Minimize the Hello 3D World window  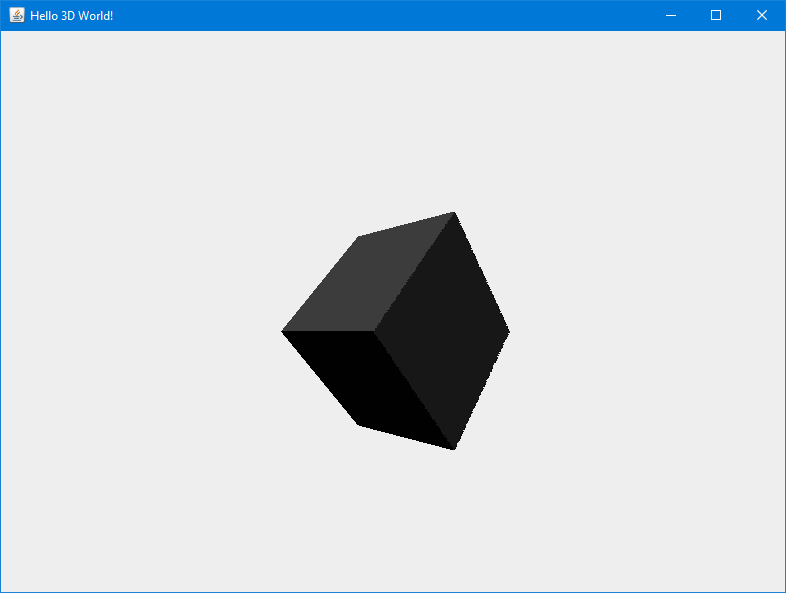pos(671,16)
